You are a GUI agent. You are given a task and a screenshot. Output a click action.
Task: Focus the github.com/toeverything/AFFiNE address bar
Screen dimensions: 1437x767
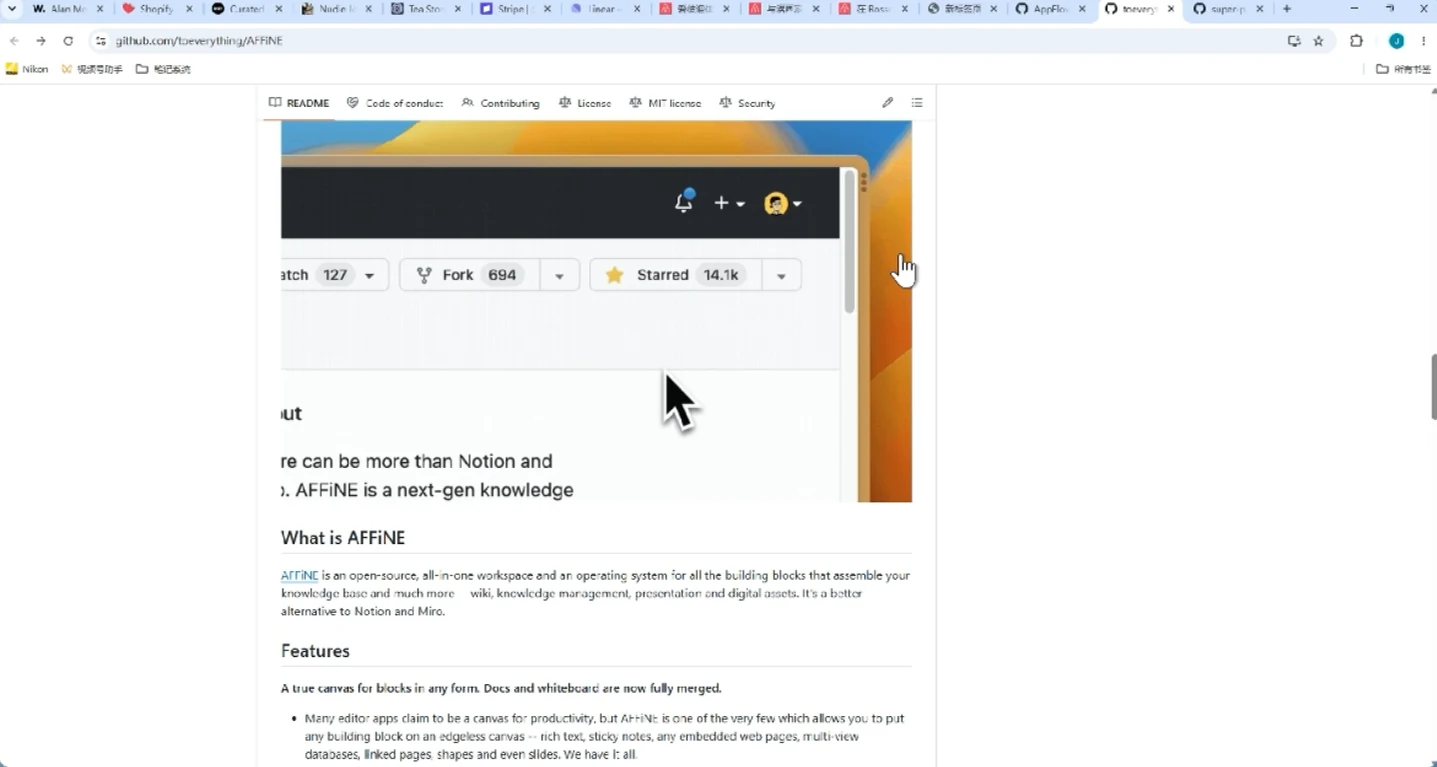coord(690,41)
